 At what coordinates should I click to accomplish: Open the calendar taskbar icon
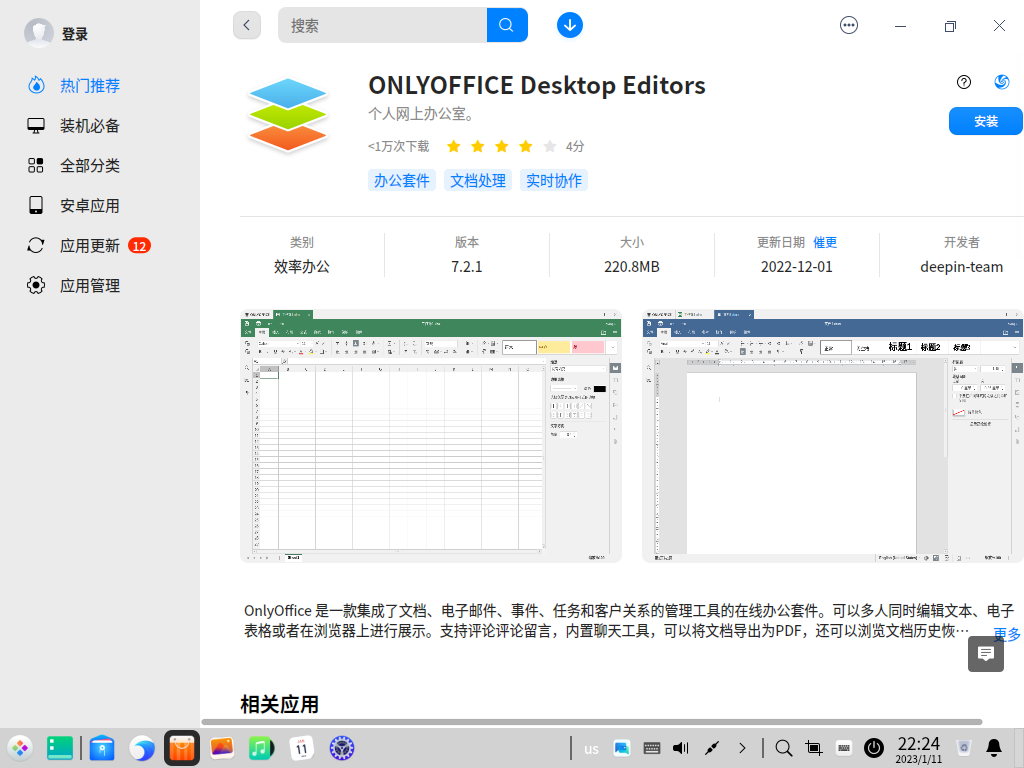[x=301, y=748]
